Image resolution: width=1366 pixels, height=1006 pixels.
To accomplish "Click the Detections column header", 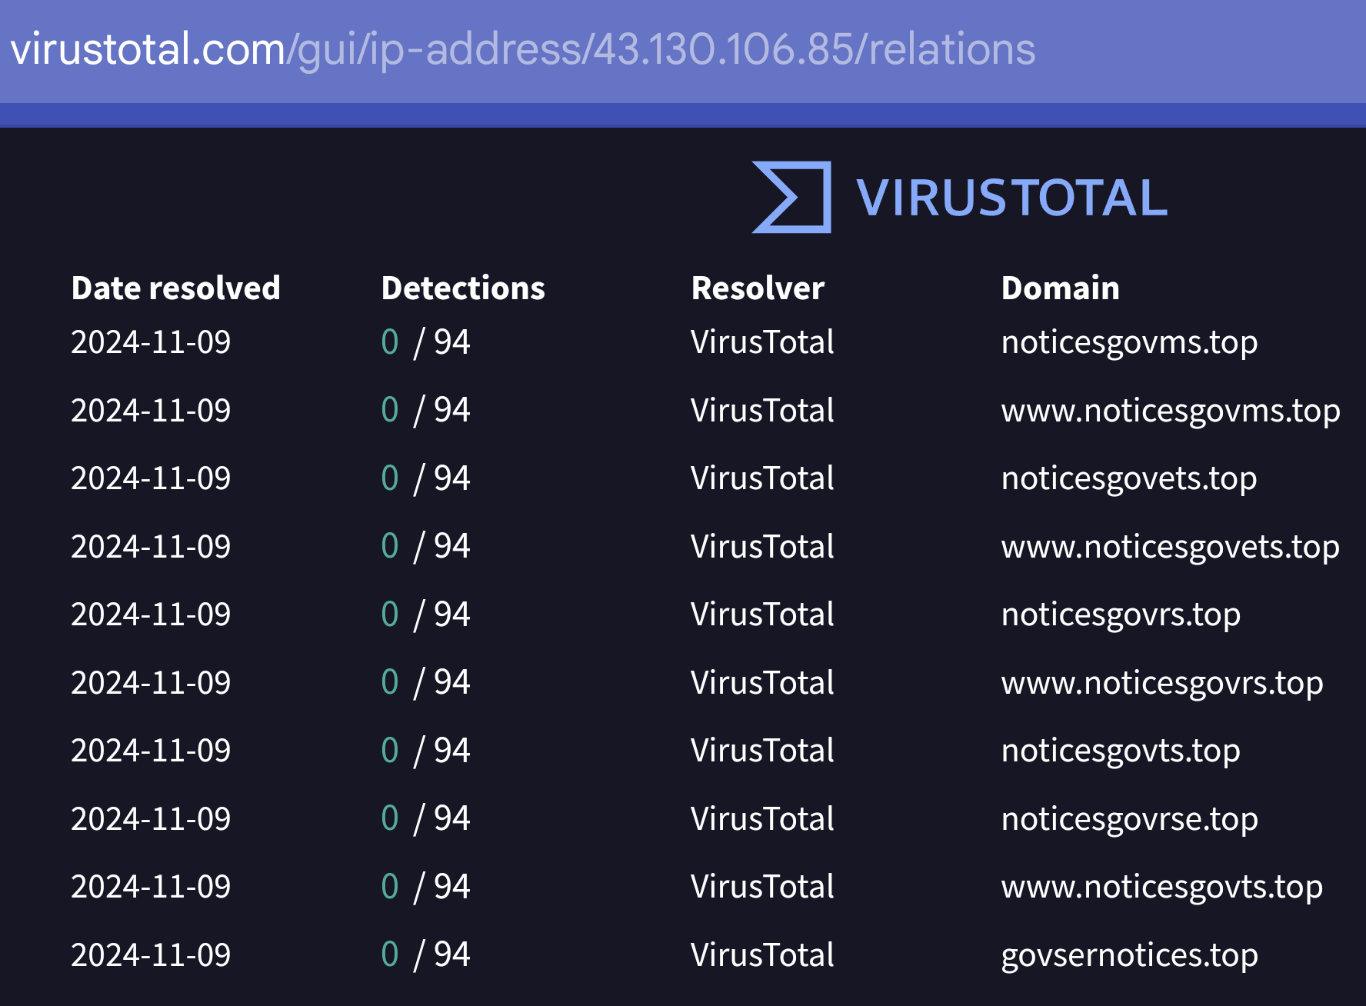I will click(x=463, y=288).
